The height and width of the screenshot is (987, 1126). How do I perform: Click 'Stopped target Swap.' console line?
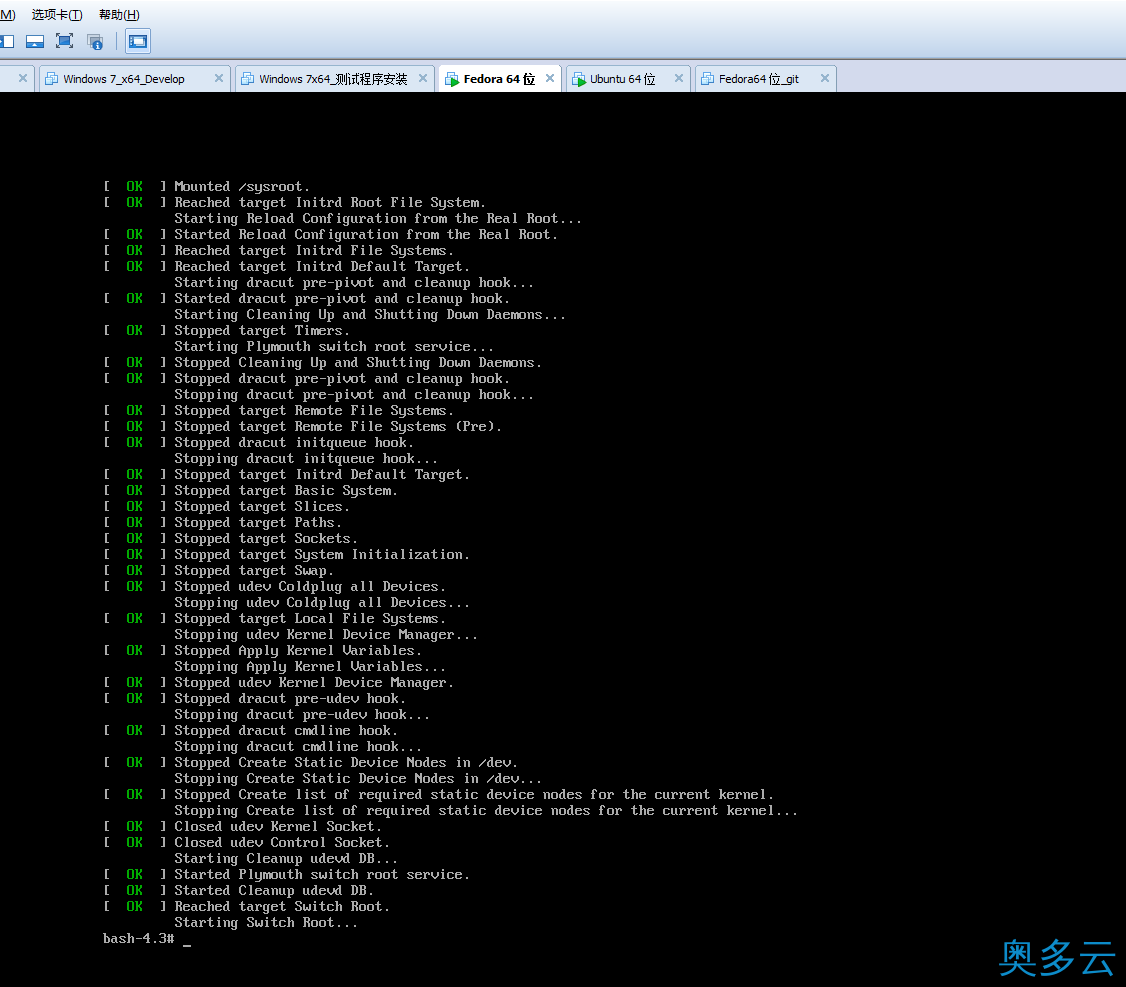(x=253, y=570)
